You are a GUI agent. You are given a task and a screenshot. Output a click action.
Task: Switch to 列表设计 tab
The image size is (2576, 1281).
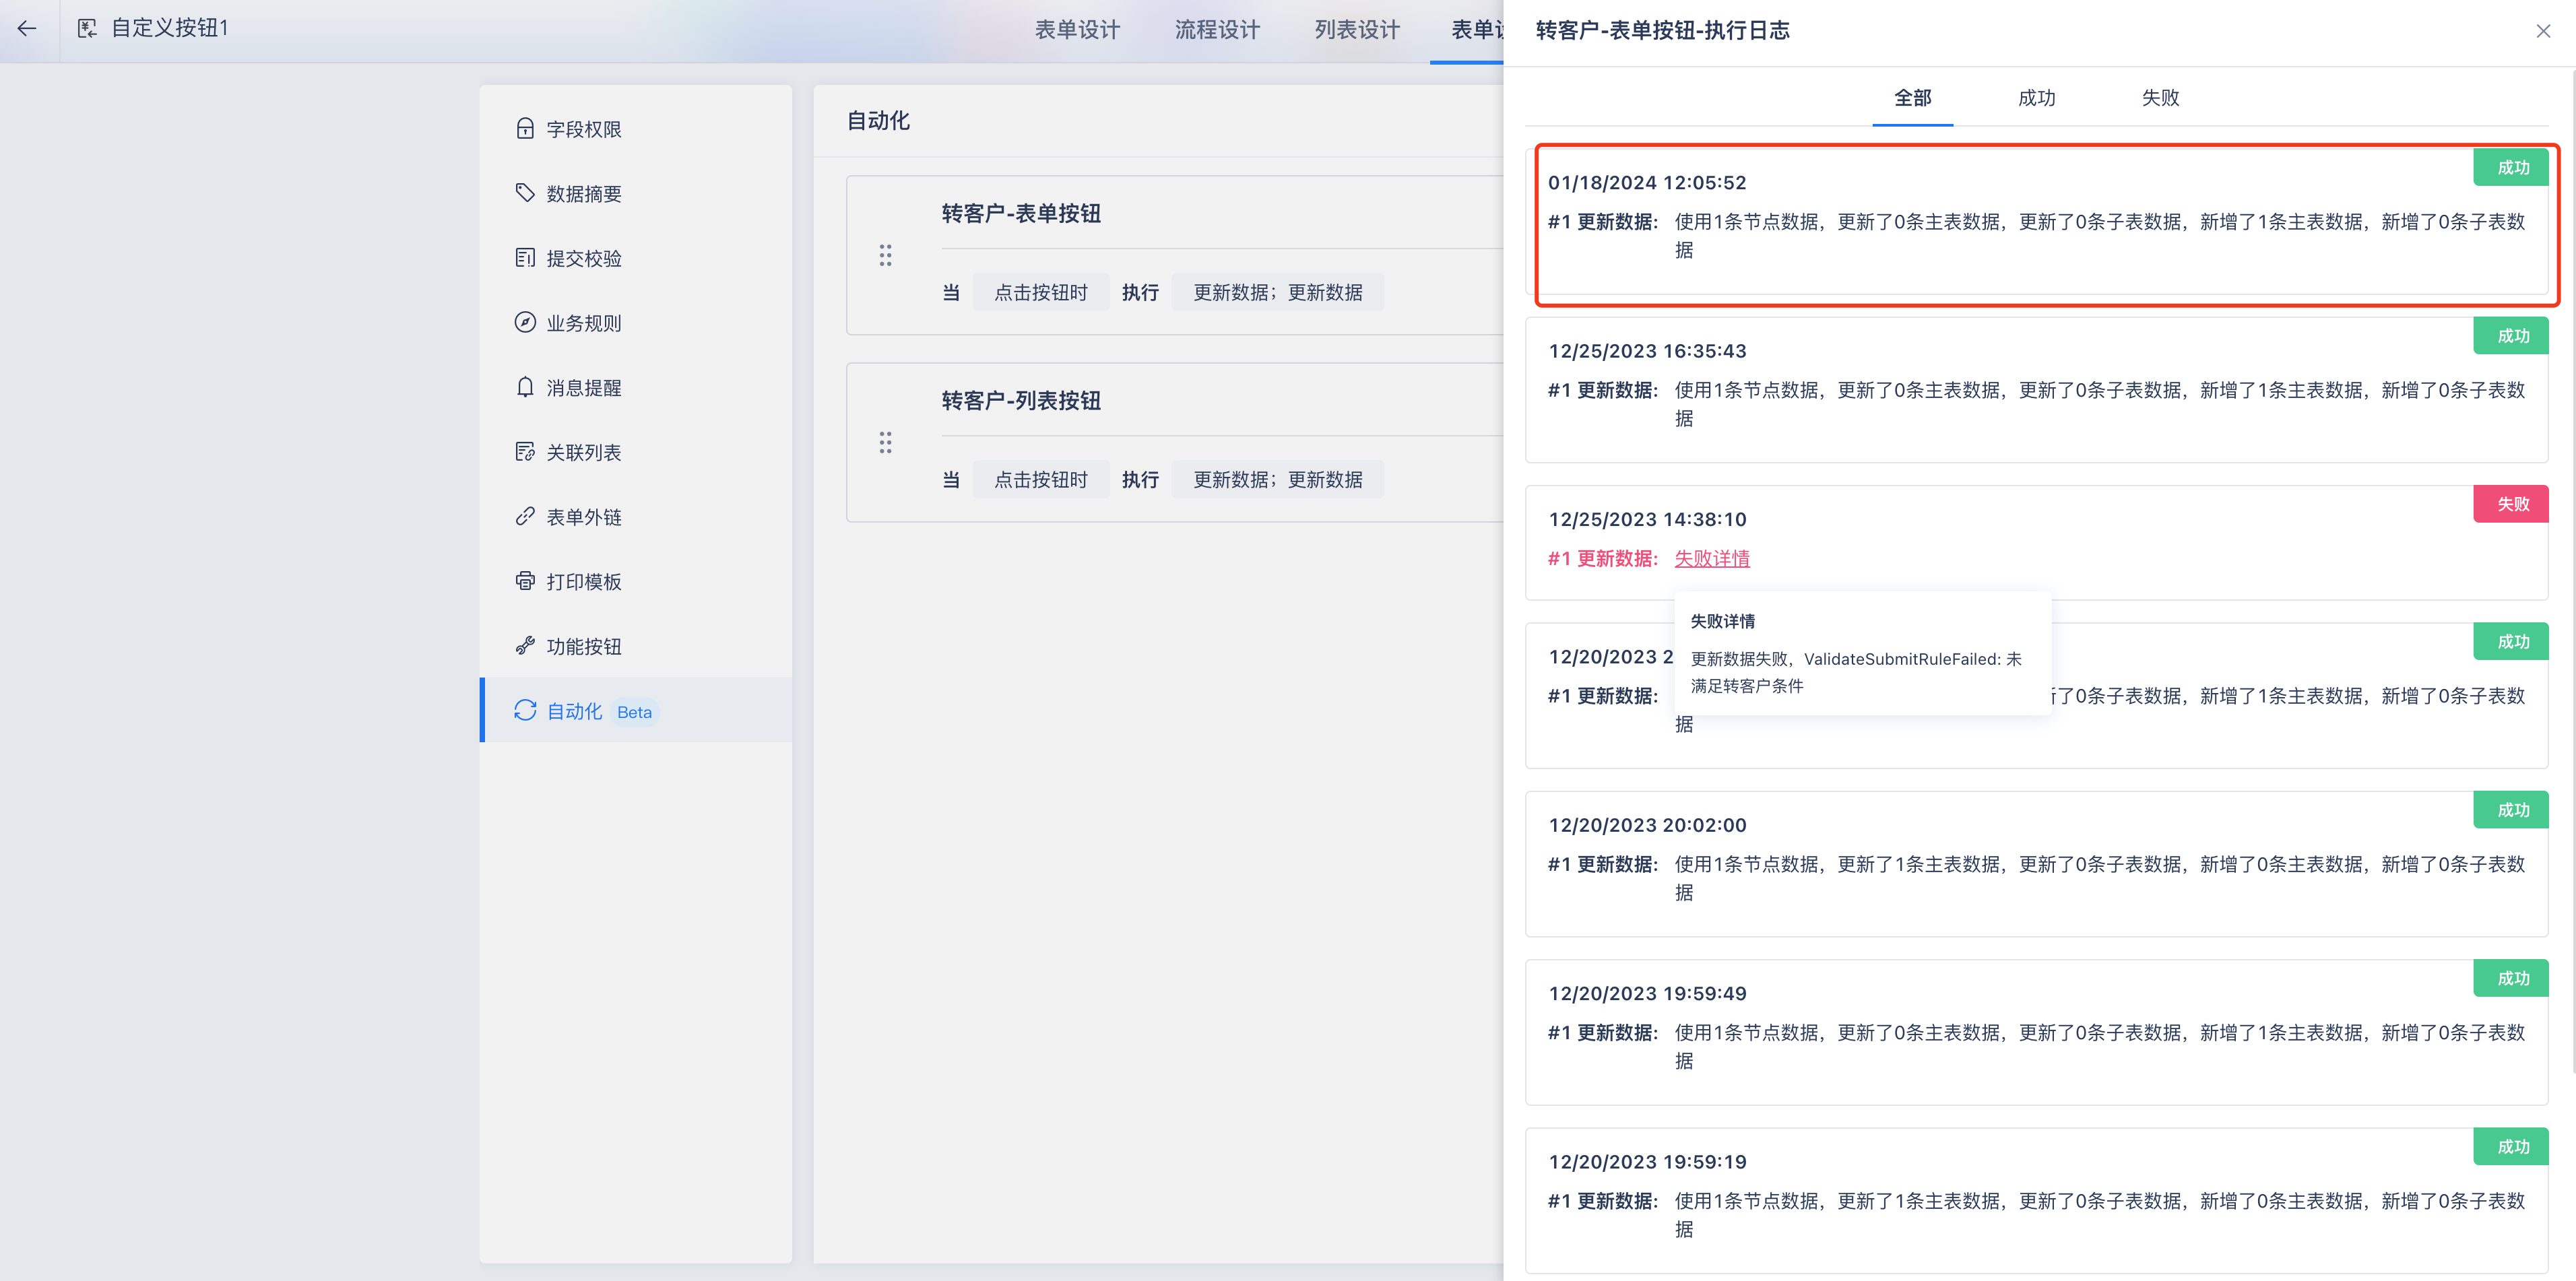point(1357,30)
